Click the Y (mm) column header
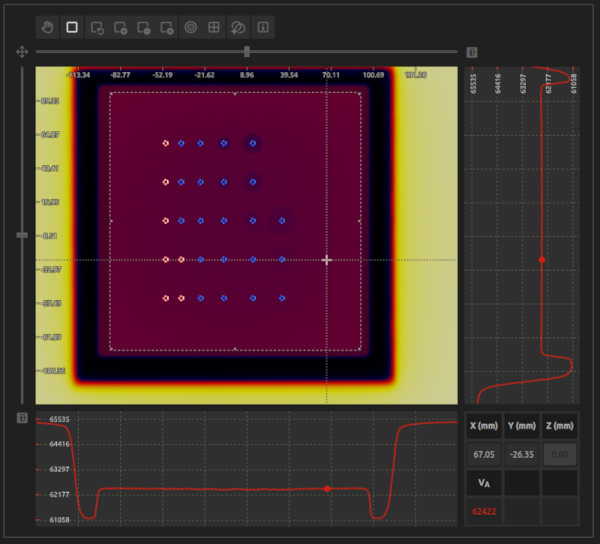This screenshot has width=600, height=544. pyautogui.click(x=522, y=426)
